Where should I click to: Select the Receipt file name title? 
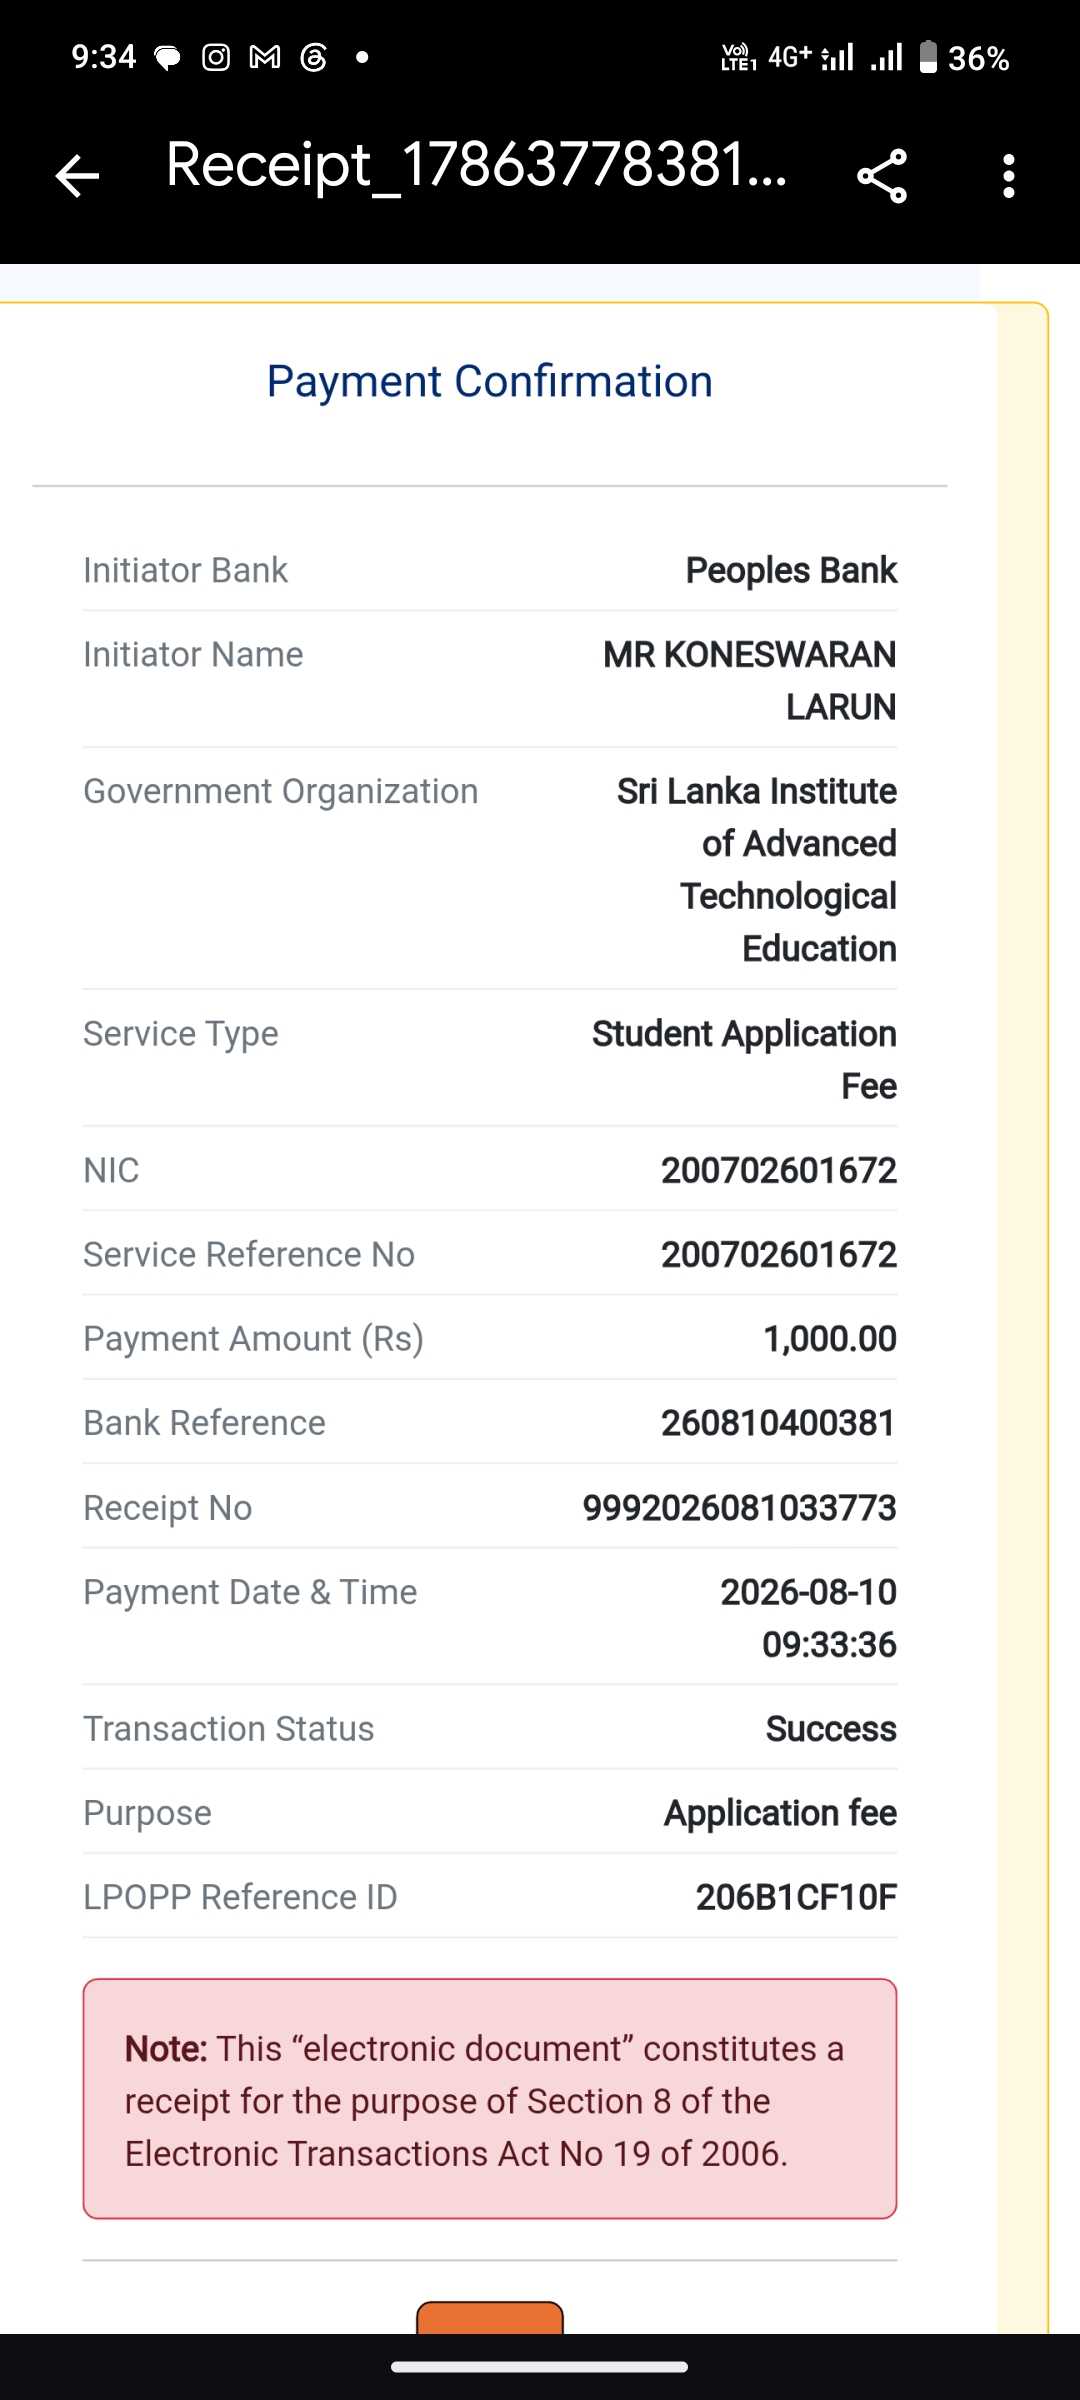476,165
